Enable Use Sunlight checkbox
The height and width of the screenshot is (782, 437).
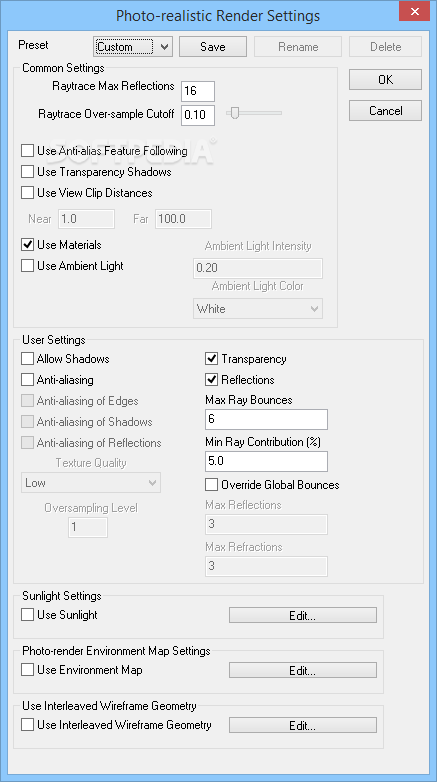27,615
